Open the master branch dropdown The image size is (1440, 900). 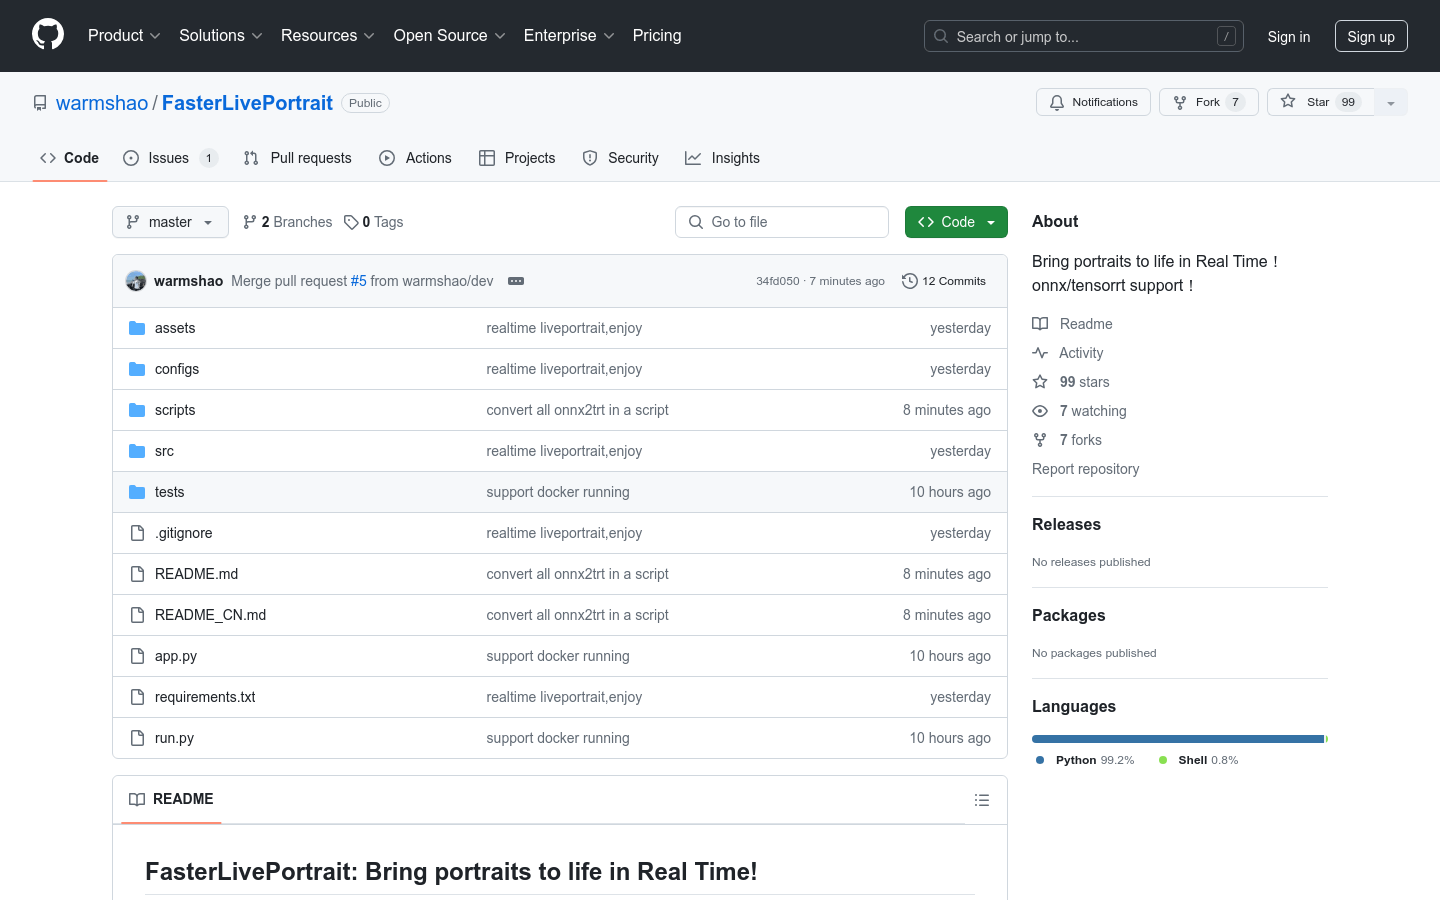(x=170, y=222)
